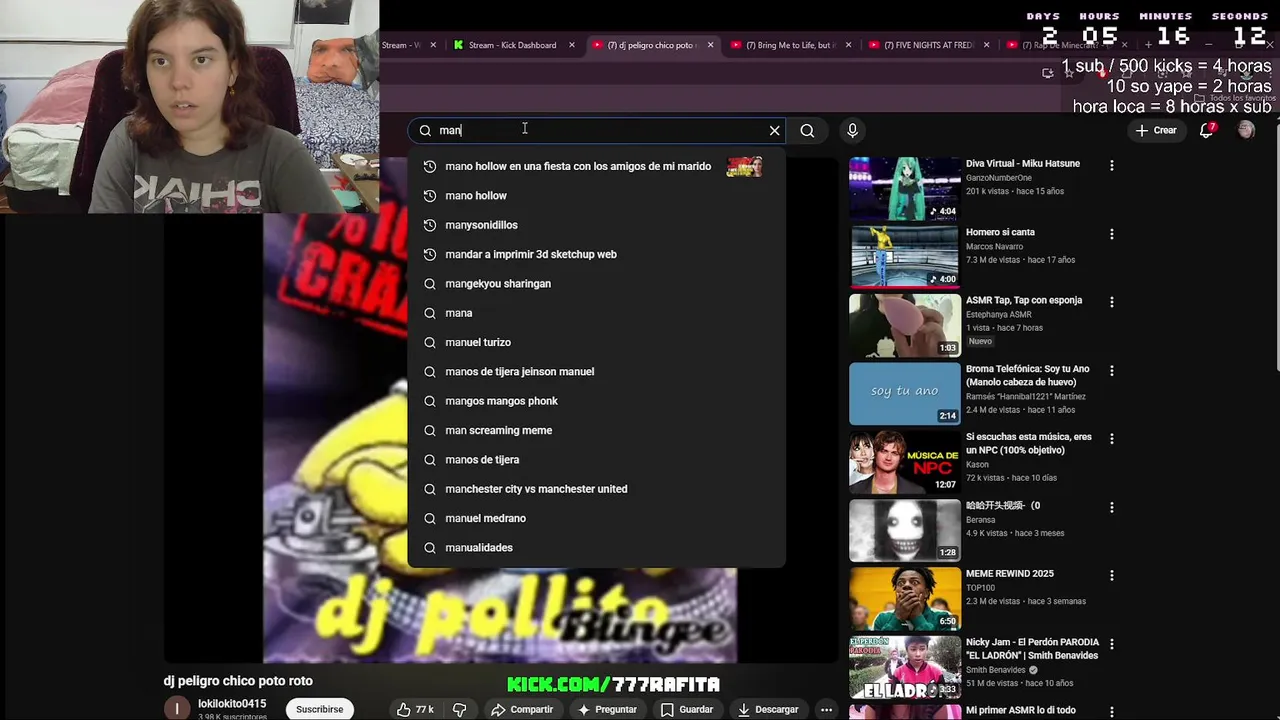Open the 'soy tu ano' video thumbnail

point(905,393)
